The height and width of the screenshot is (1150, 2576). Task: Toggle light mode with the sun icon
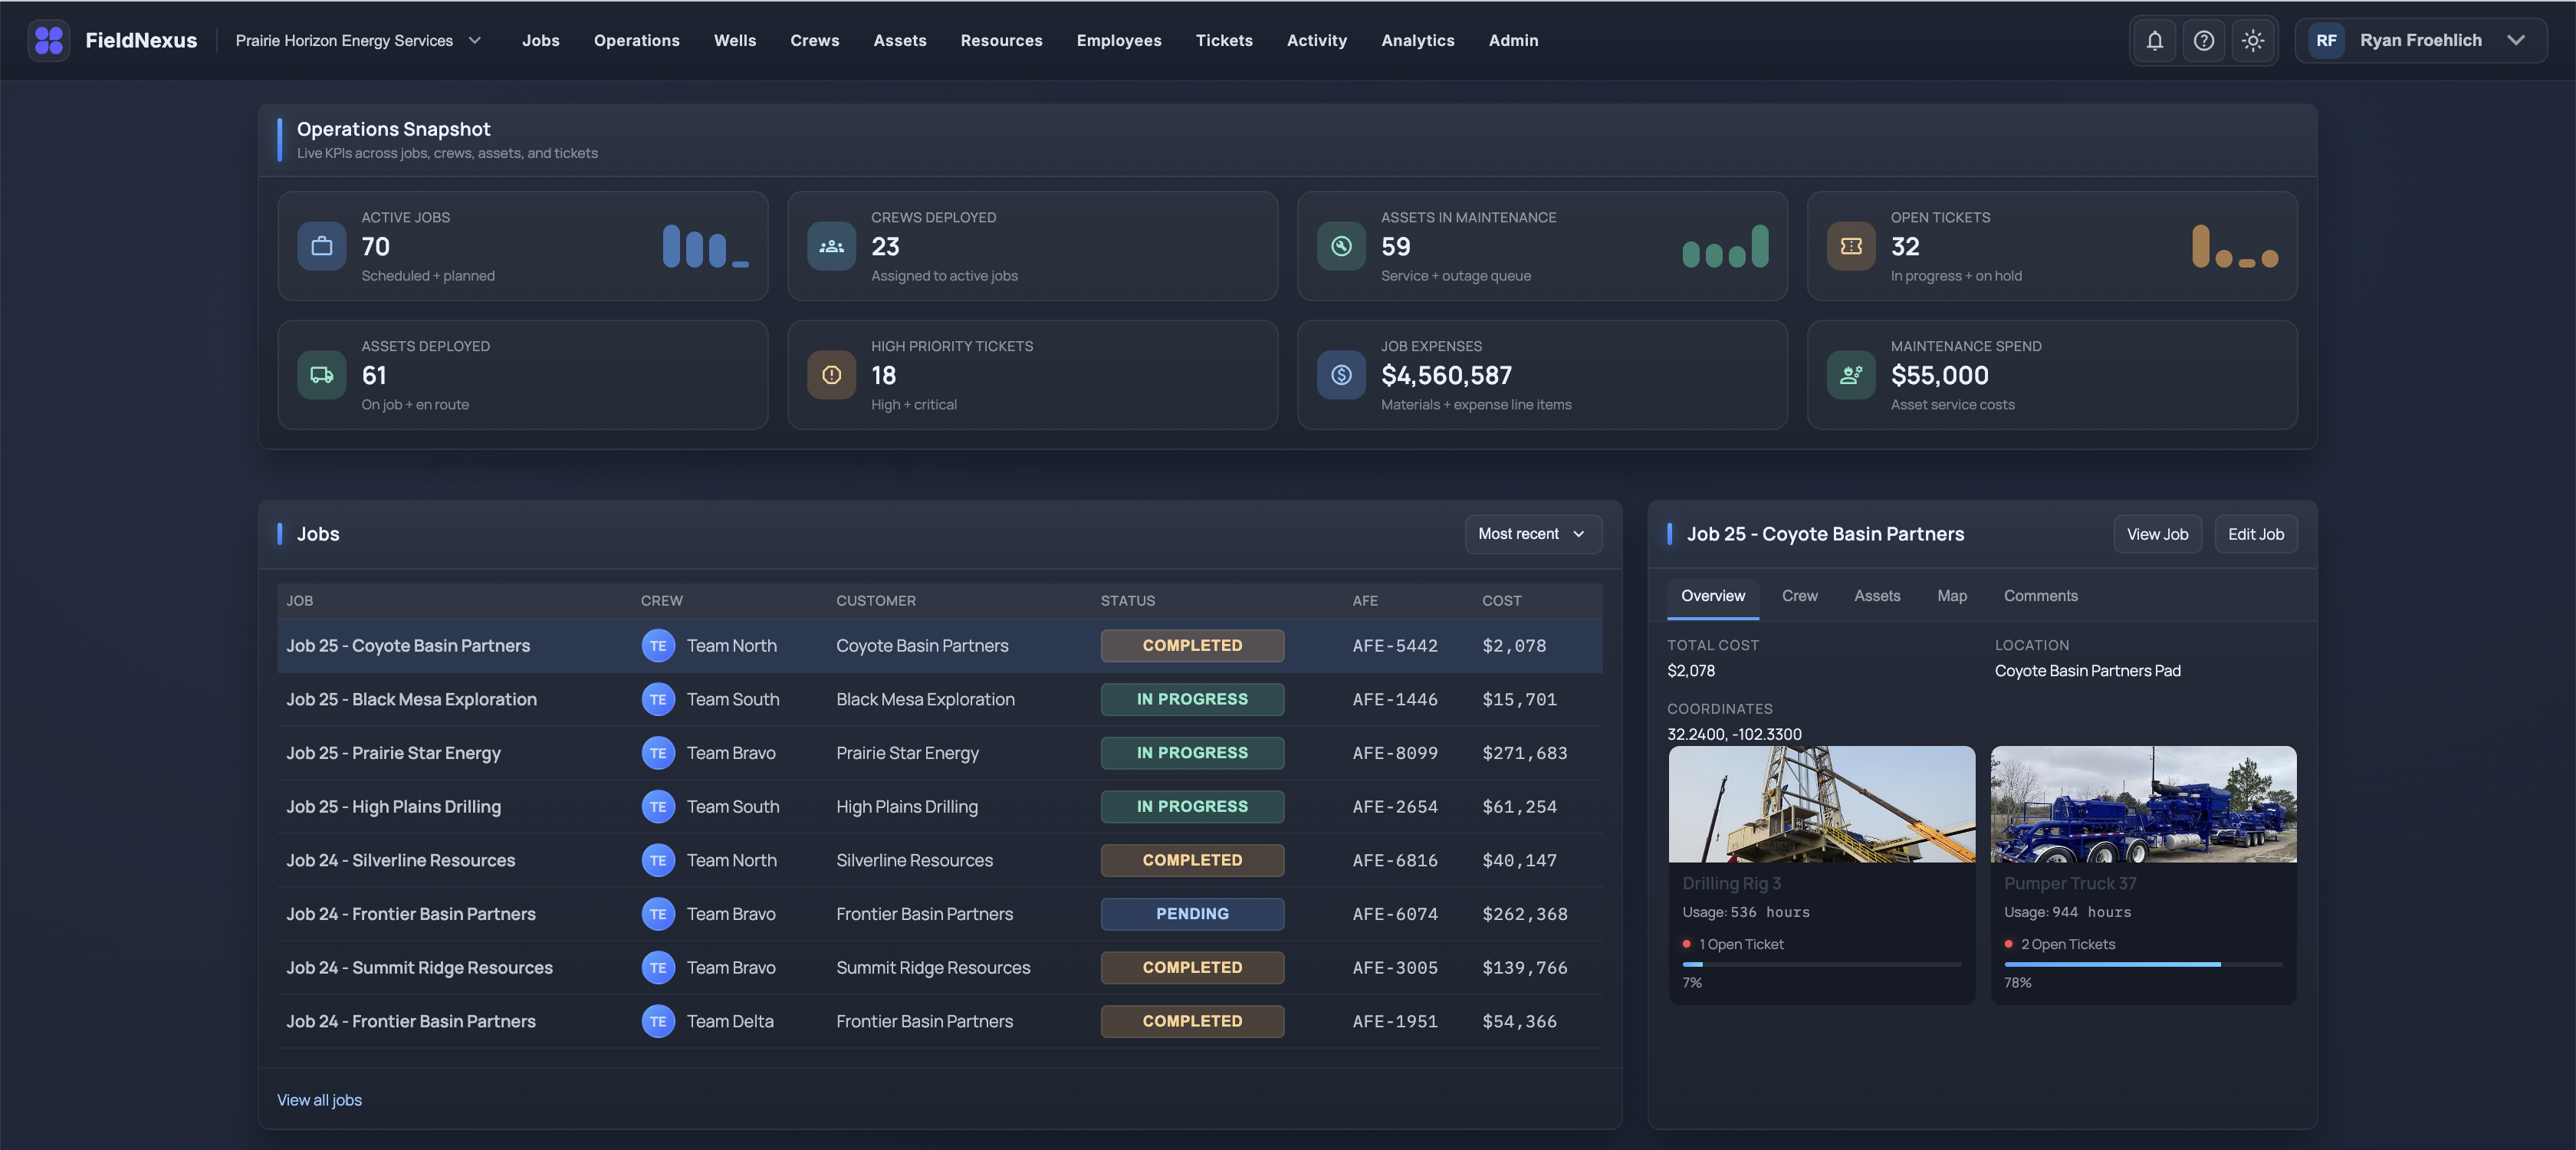(x=2254, y=40)
